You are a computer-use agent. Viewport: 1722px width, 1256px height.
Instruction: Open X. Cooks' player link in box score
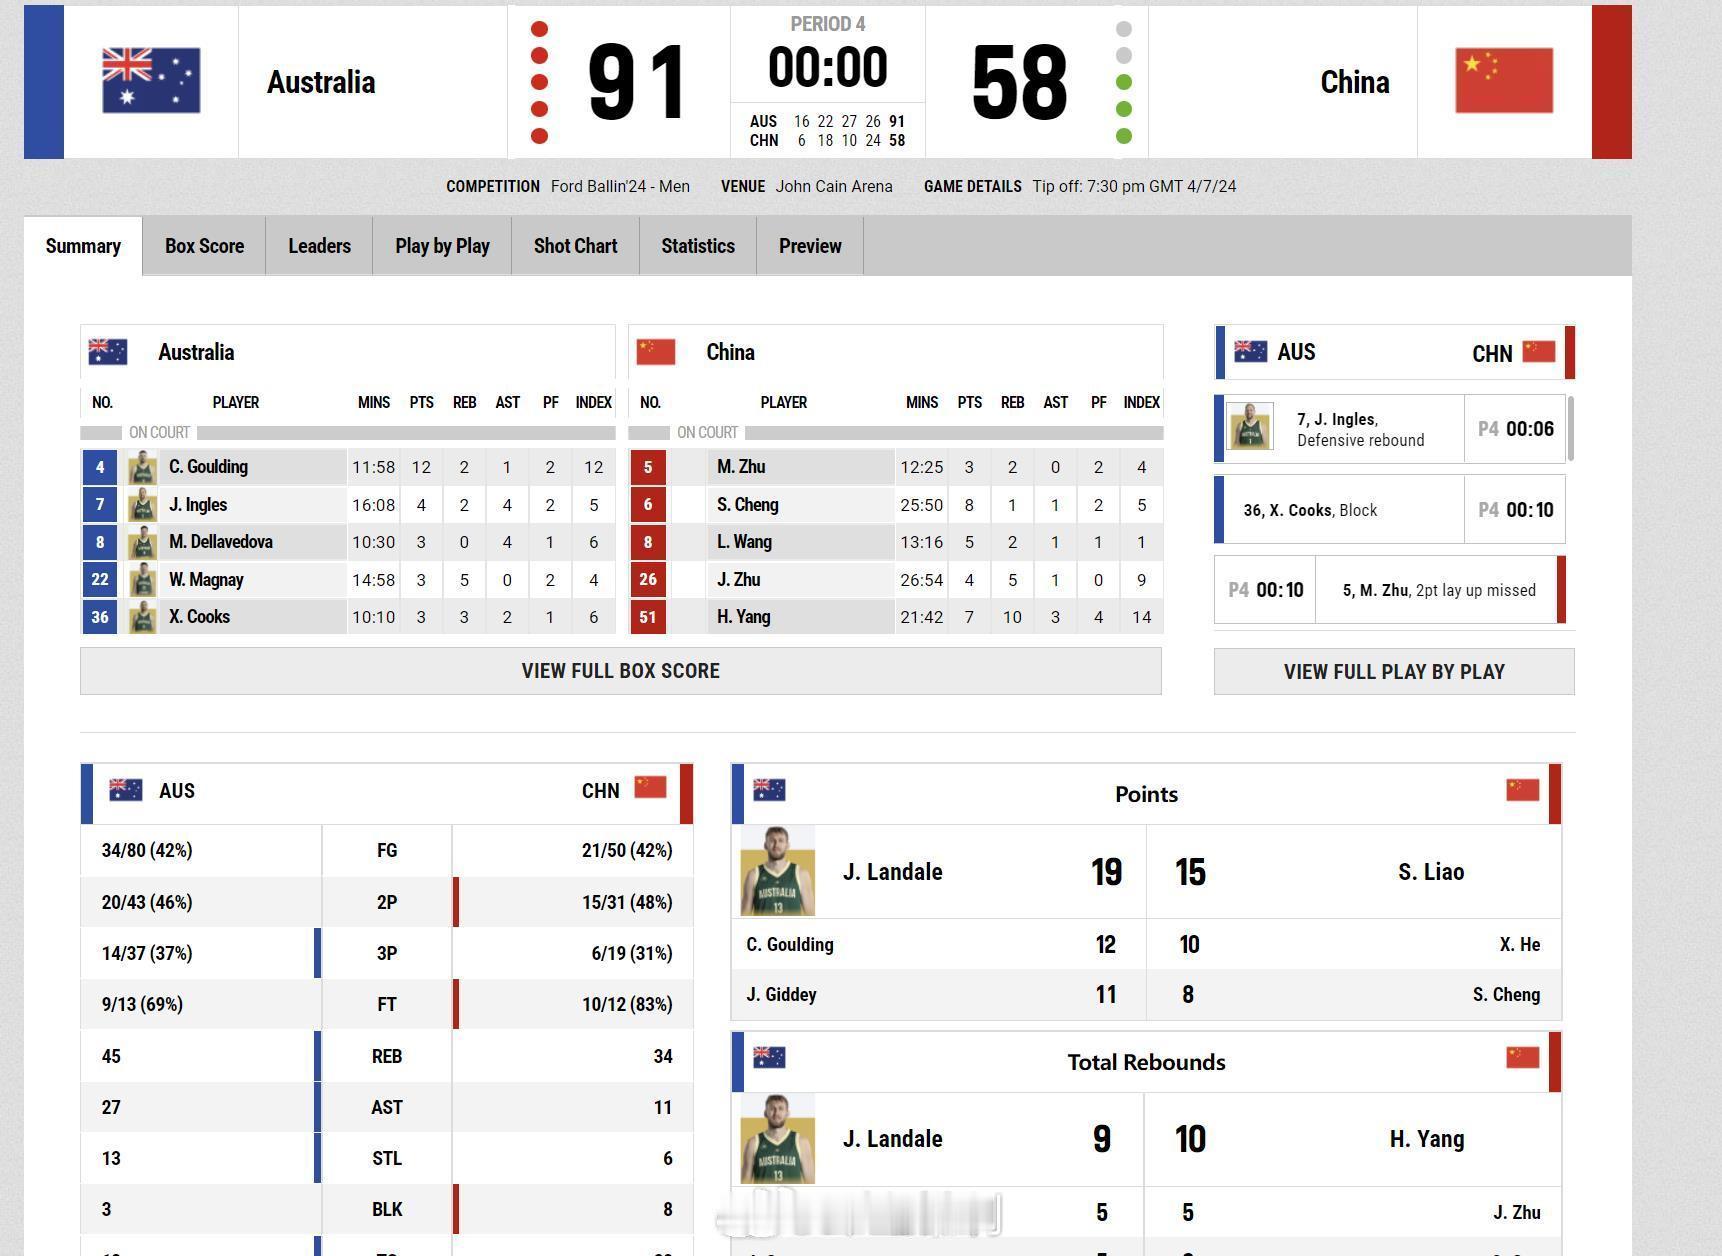199,617
